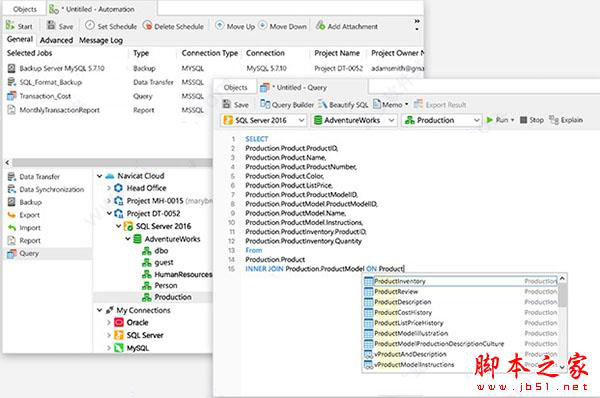Collapse the Project DT-0052 node

pyautogui.click(x=109, y=213)
